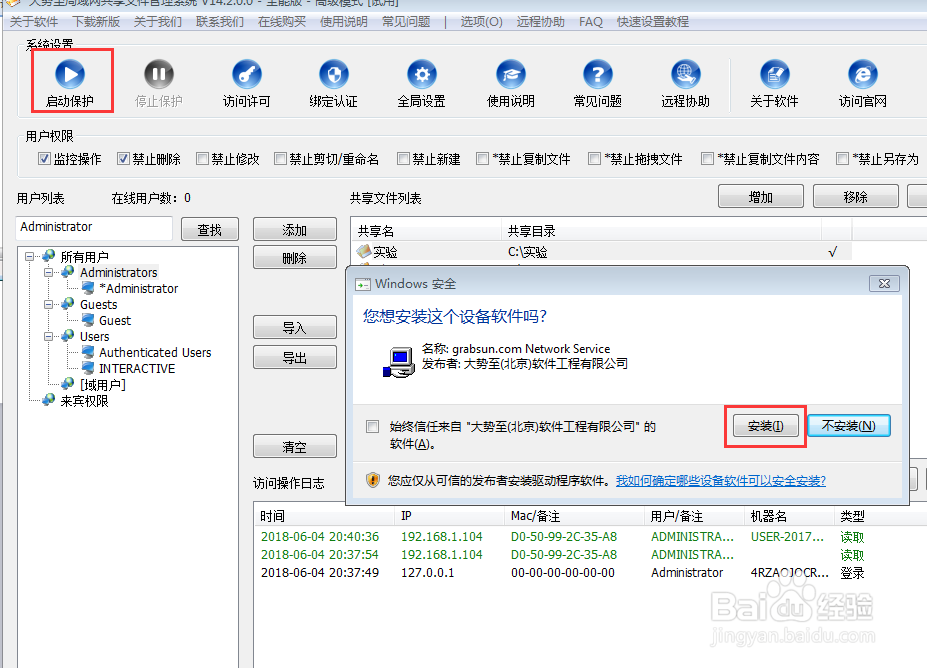
Task: Open FAQ menu item
Action: coord(591,22)
